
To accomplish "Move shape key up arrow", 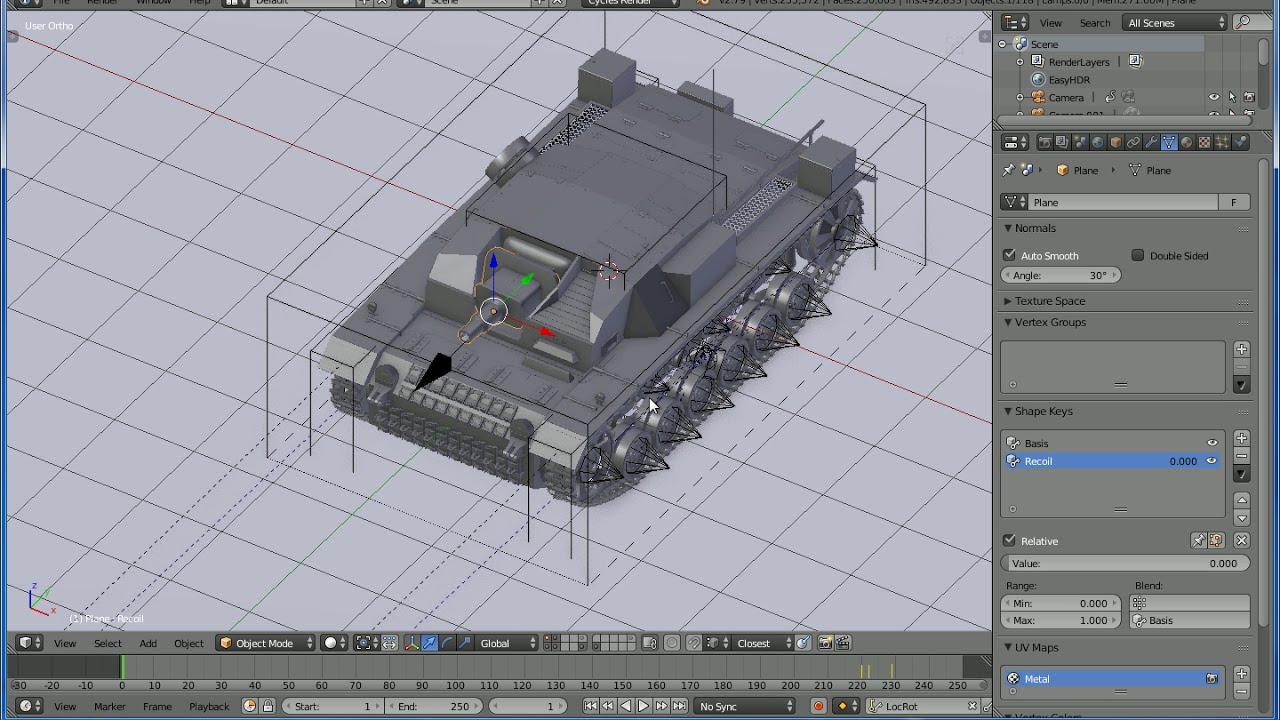I will point(1241,500).
